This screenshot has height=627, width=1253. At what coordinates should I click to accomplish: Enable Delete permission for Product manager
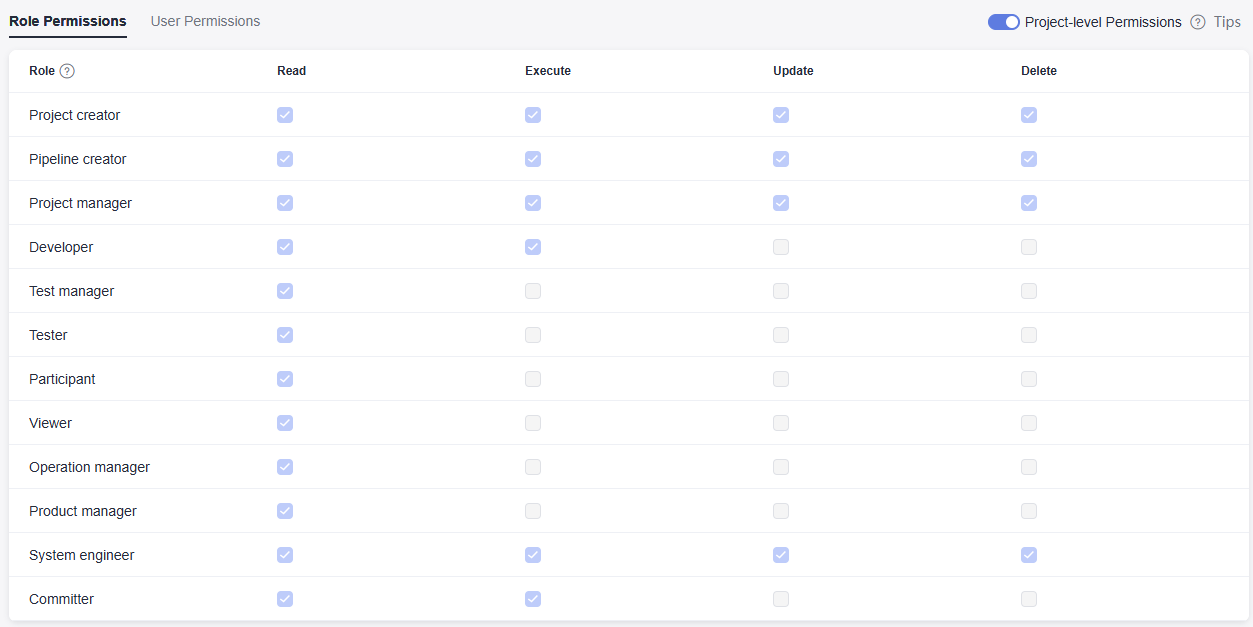[1029, 511]
